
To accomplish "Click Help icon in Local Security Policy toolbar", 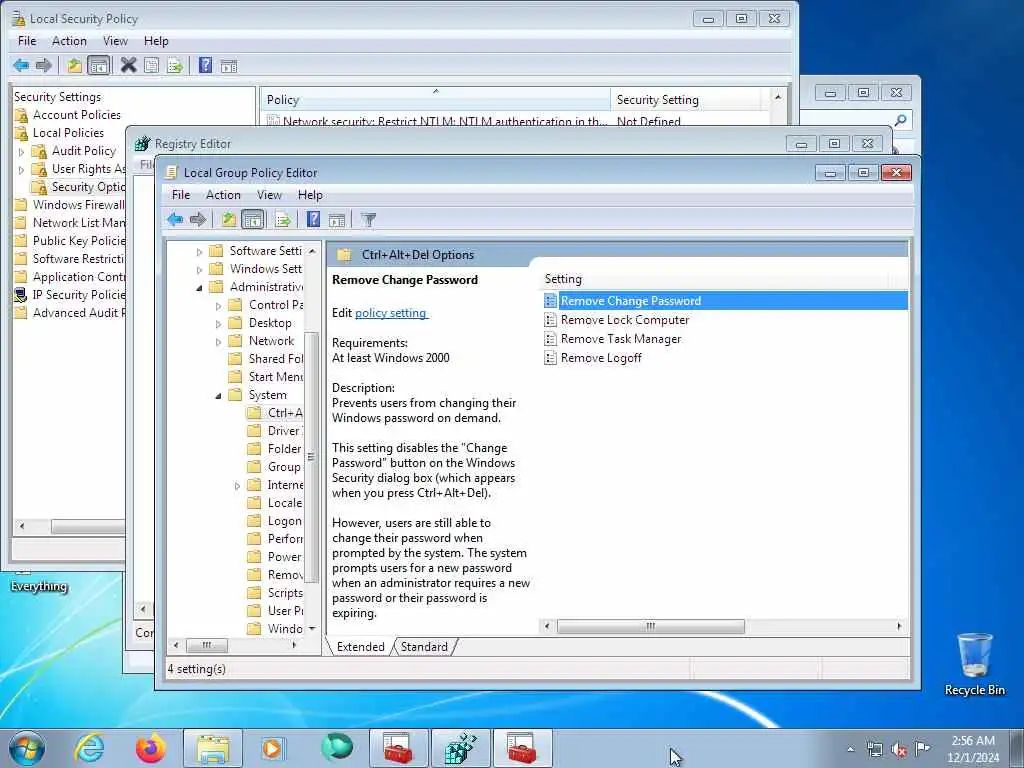I will [x=206, y=65].
